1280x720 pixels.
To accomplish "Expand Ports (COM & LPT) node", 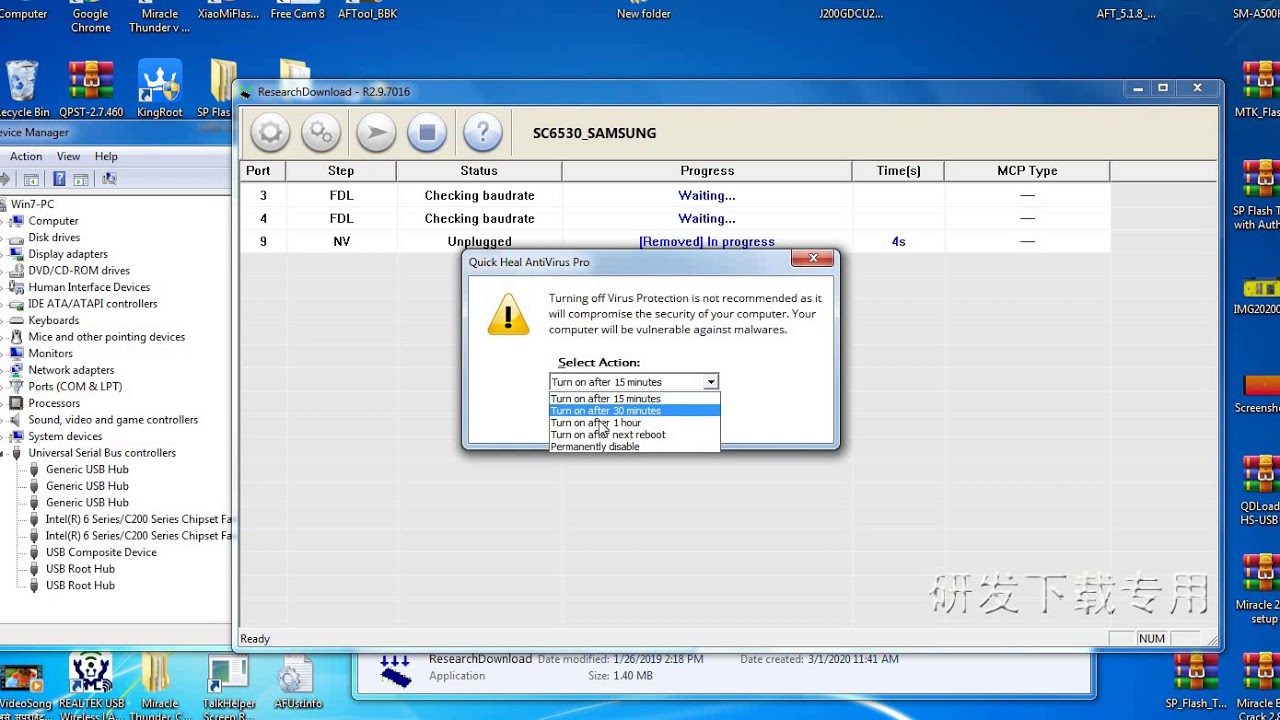I will [2, 387].
